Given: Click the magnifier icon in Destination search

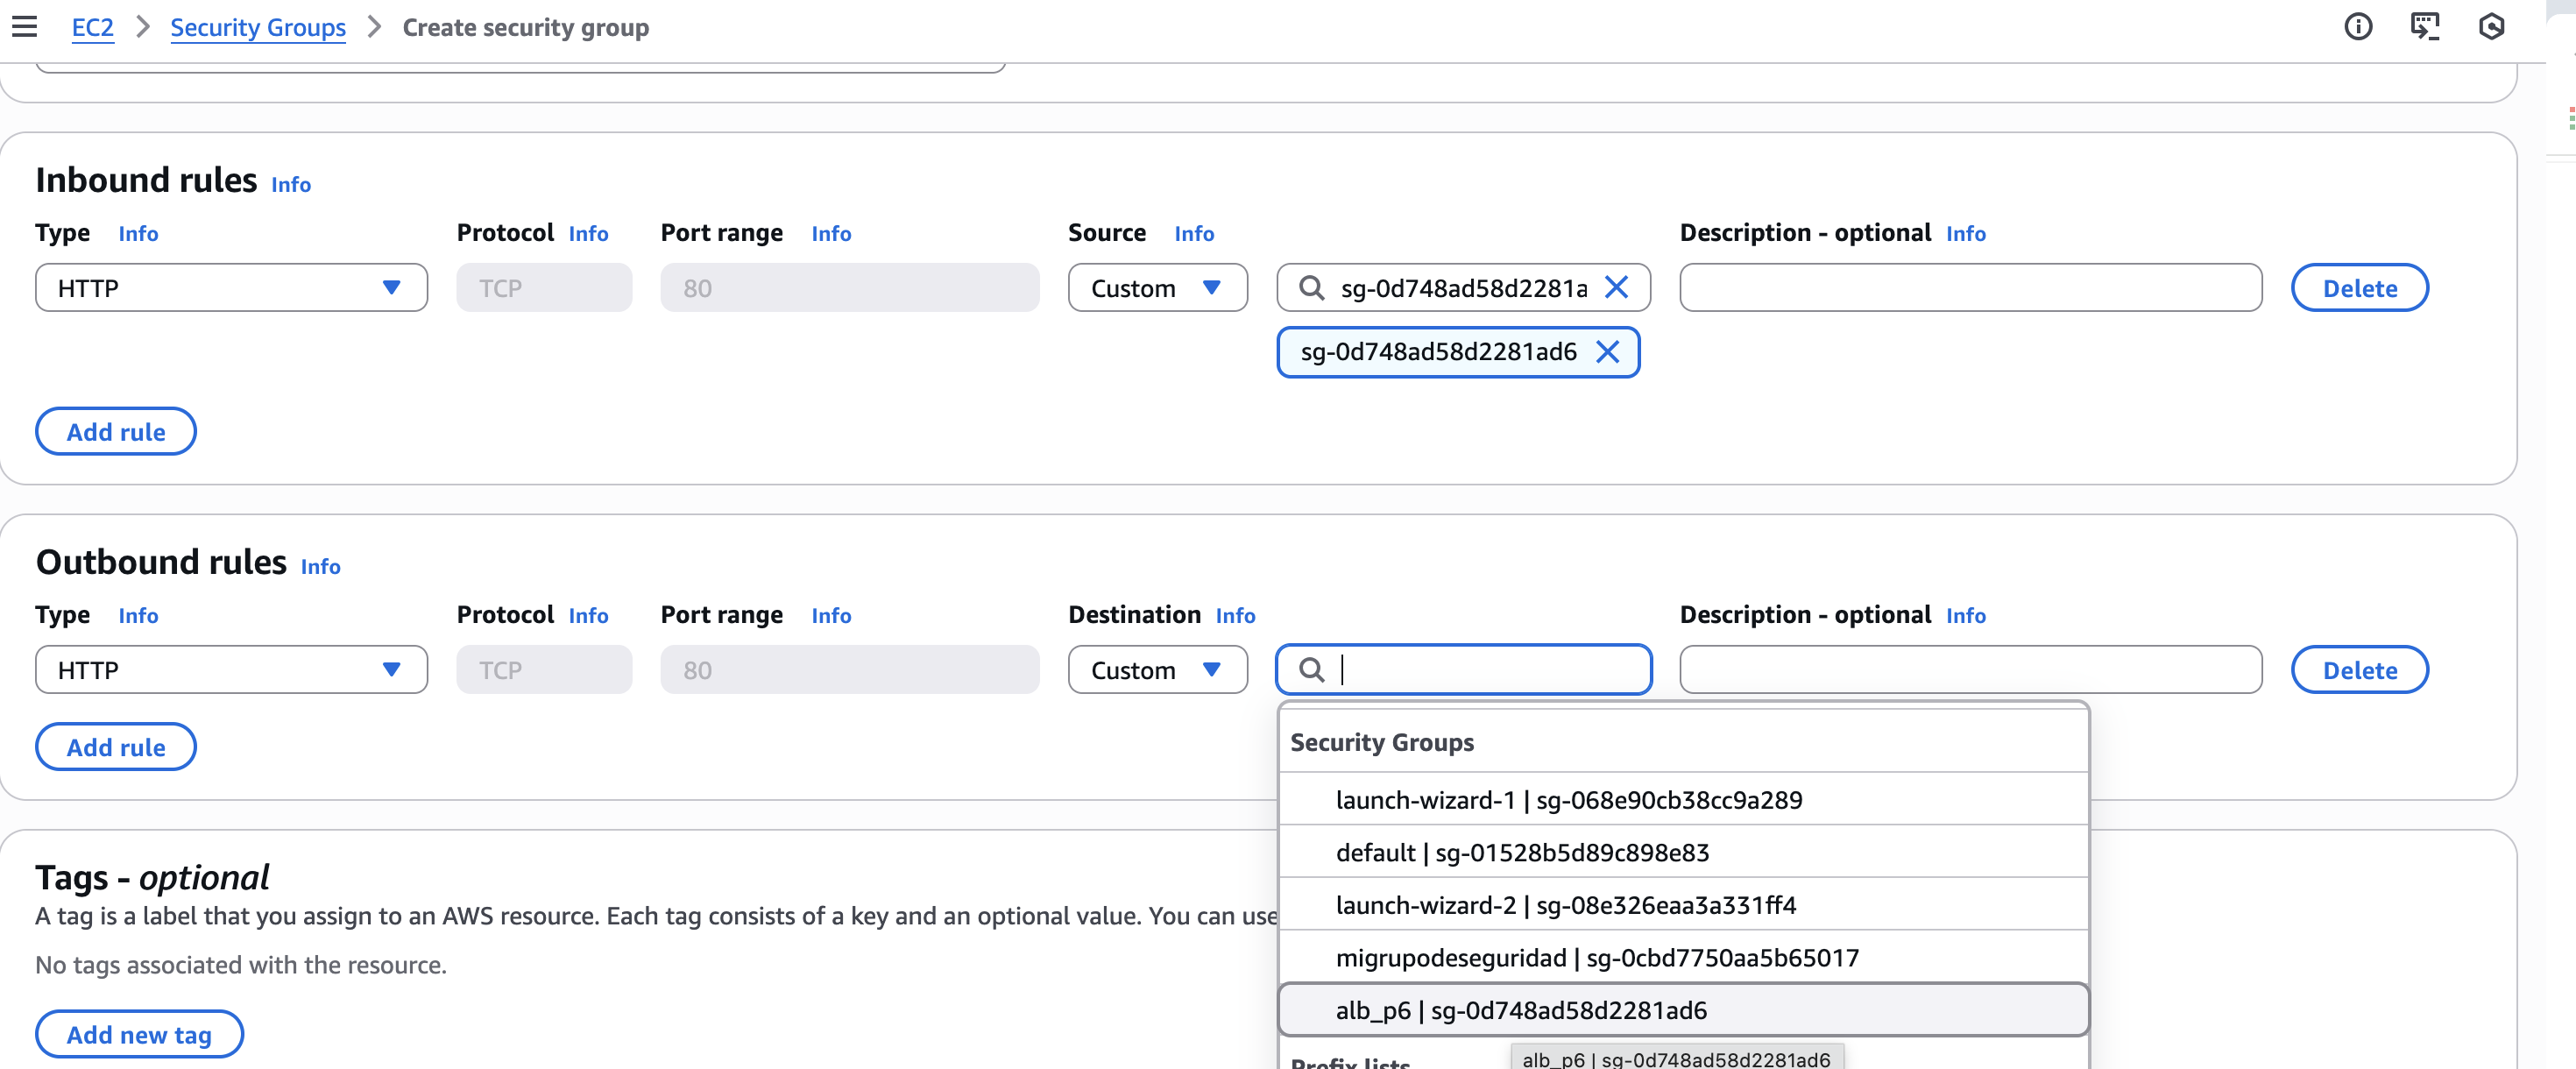Looking at the screenshot, I should coord(1311,670).
